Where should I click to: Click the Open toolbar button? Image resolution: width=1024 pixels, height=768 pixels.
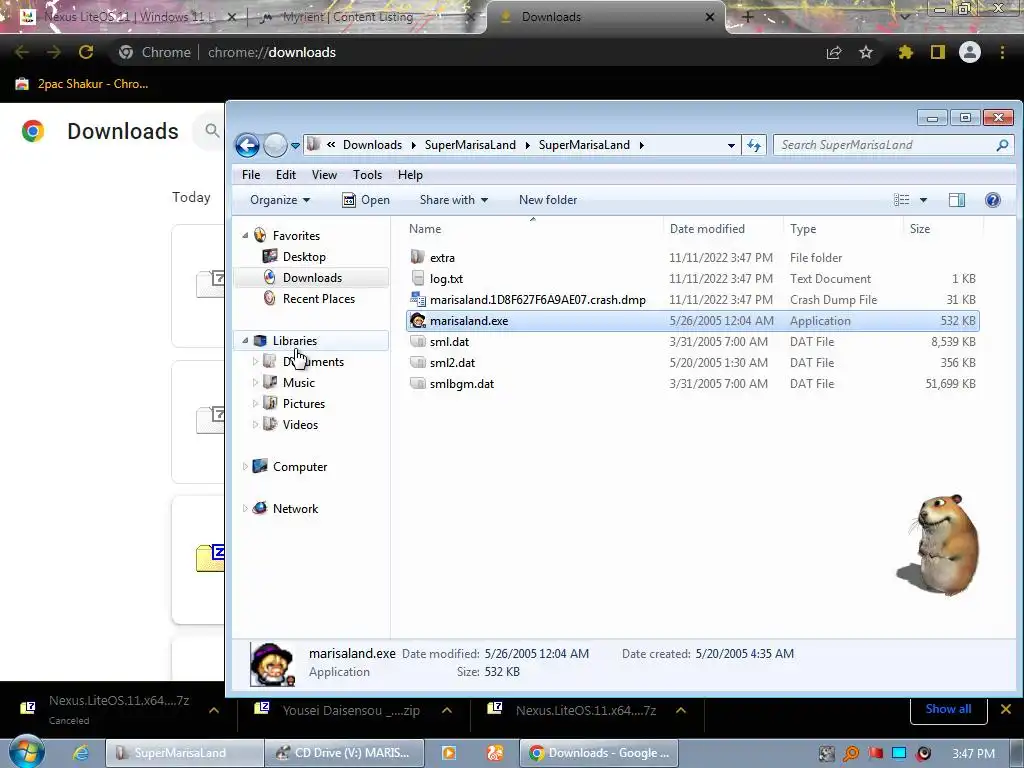[366, 200]
